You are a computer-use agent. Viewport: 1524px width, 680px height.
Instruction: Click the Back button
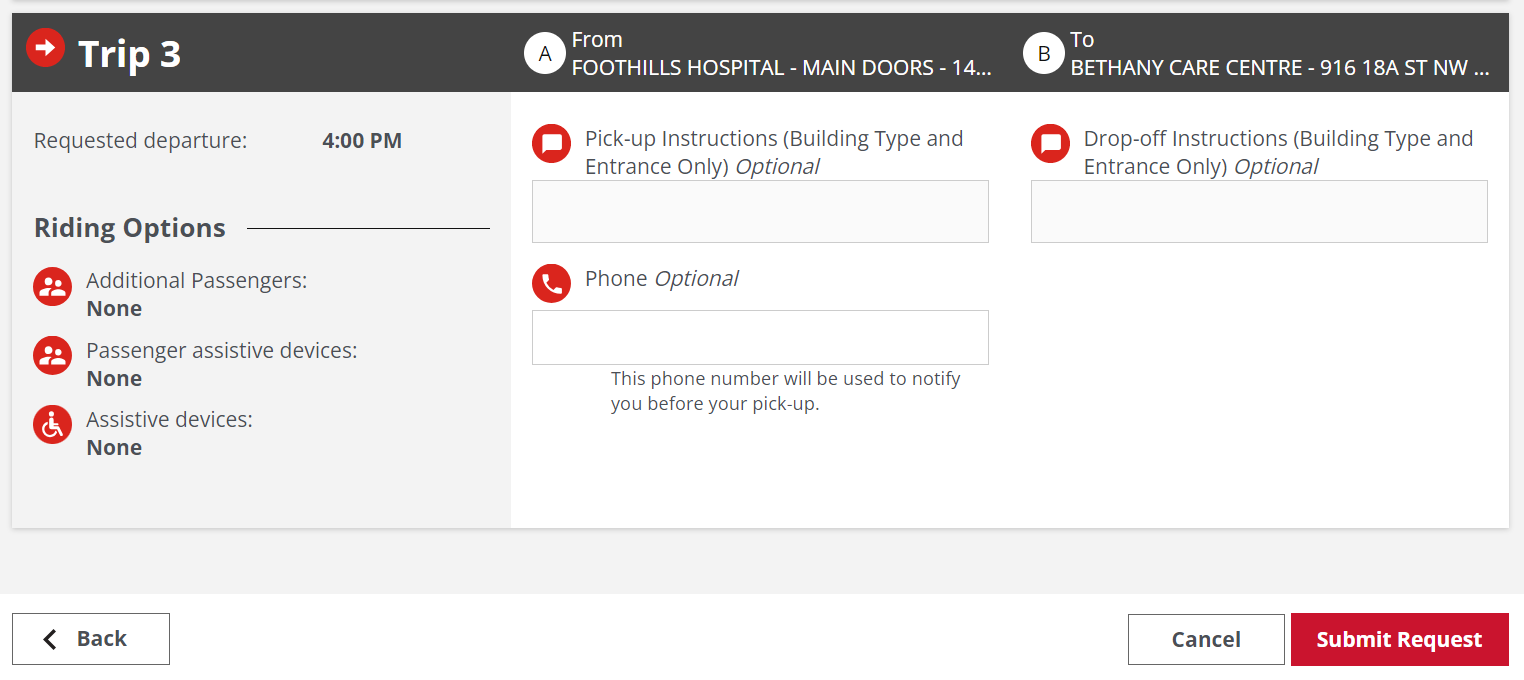(90, 639)
